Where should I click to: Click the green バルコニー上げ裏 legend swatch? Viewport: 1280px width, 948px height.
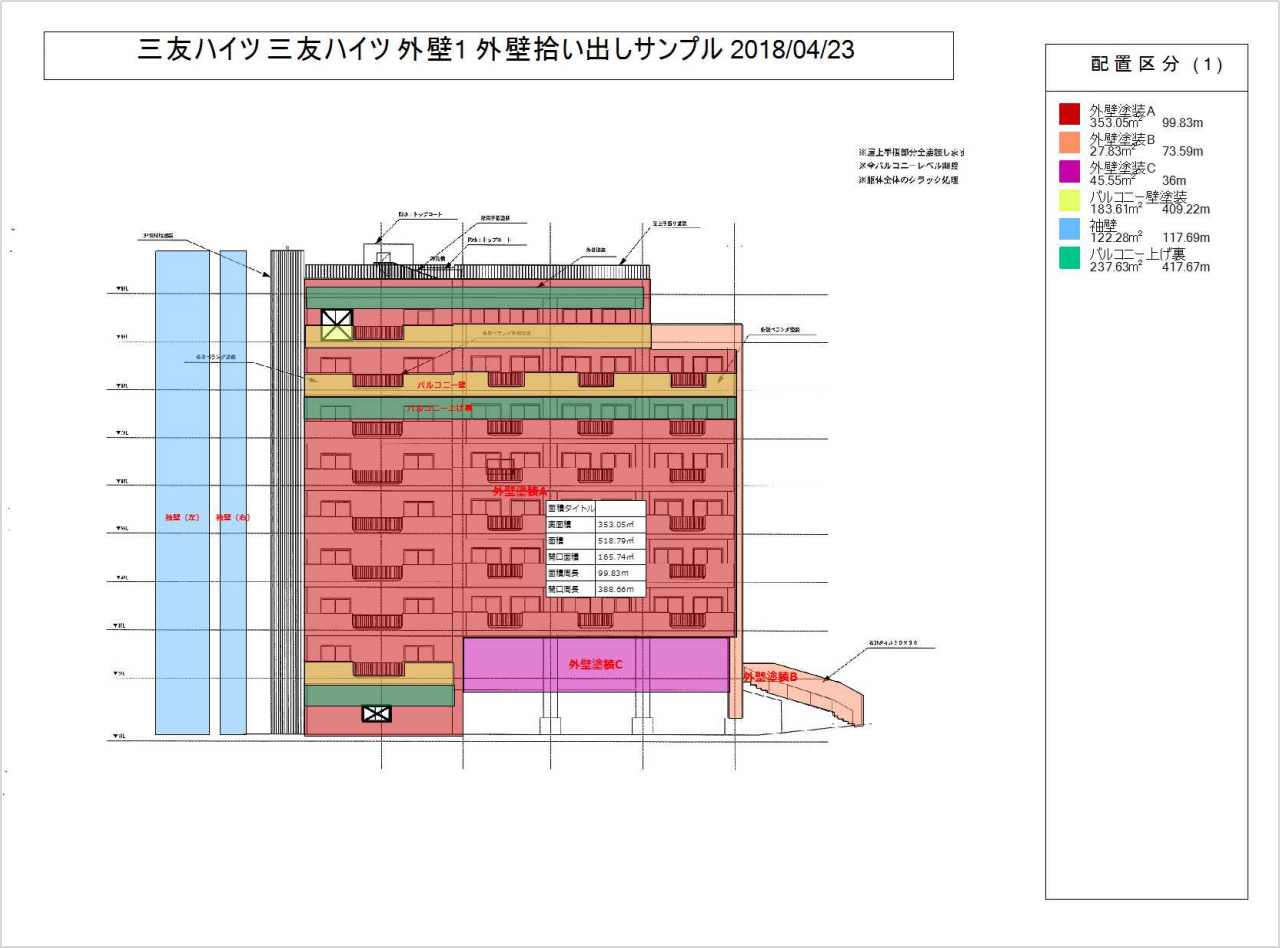pos(1069,257)
